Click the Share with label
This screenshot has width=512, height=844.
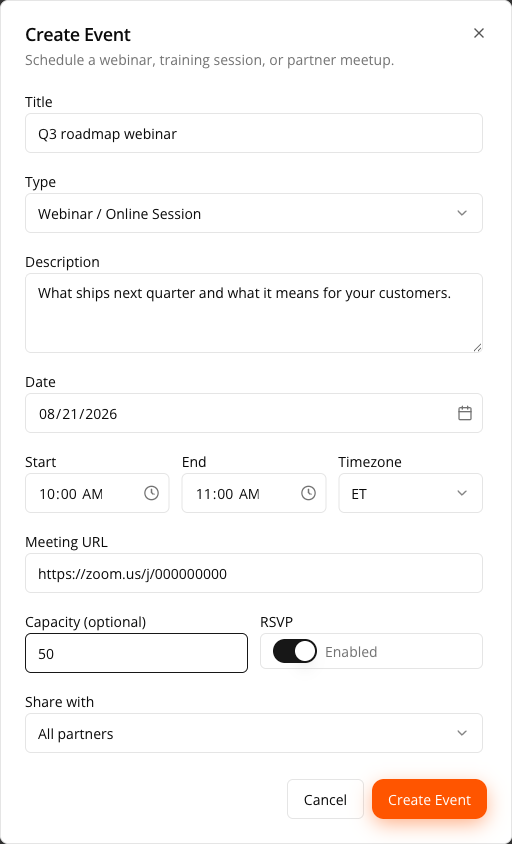(59, 702)
